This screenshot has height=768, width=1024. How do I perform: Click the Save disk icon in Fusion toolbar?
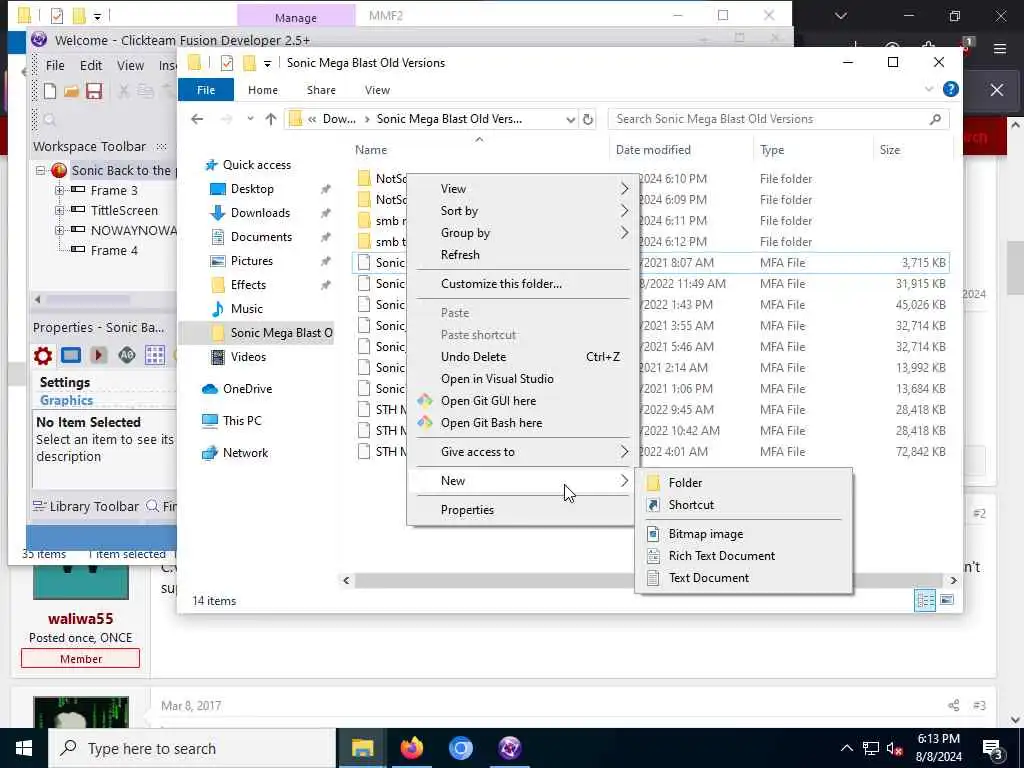94,91
